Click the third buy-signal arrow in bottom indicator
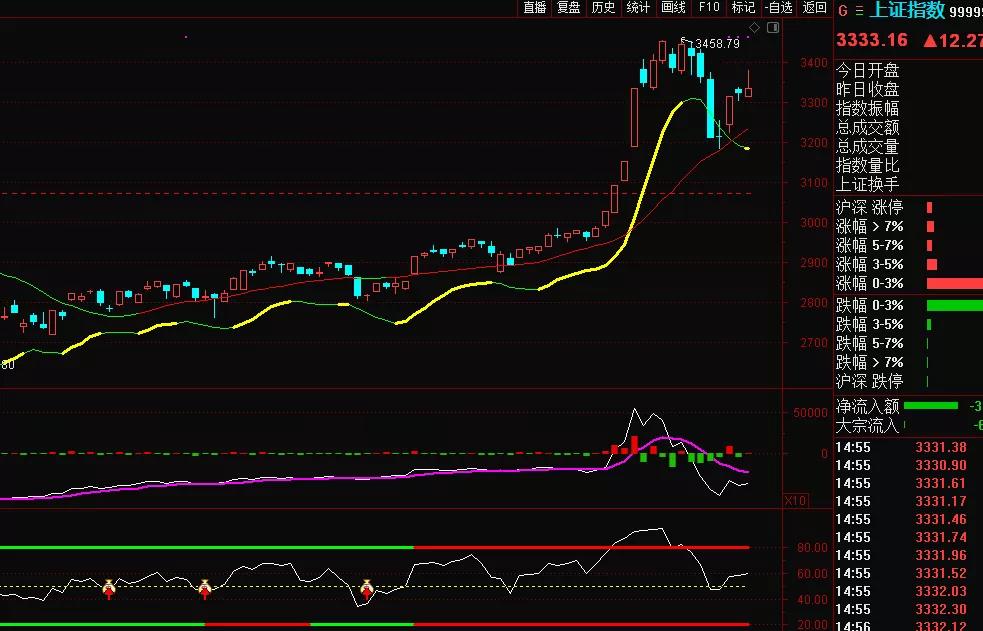 tap(367, 588)
